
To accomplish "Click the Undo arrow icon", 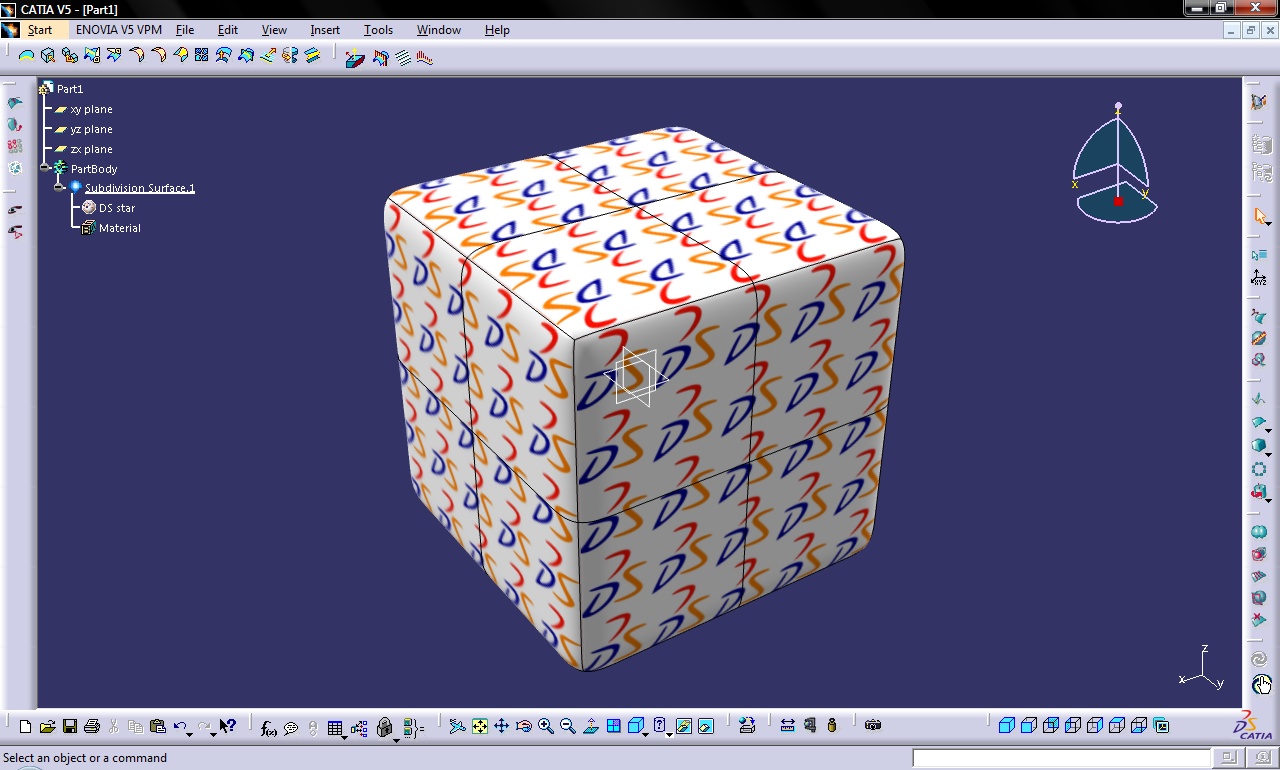I will (x=179, y=726).
